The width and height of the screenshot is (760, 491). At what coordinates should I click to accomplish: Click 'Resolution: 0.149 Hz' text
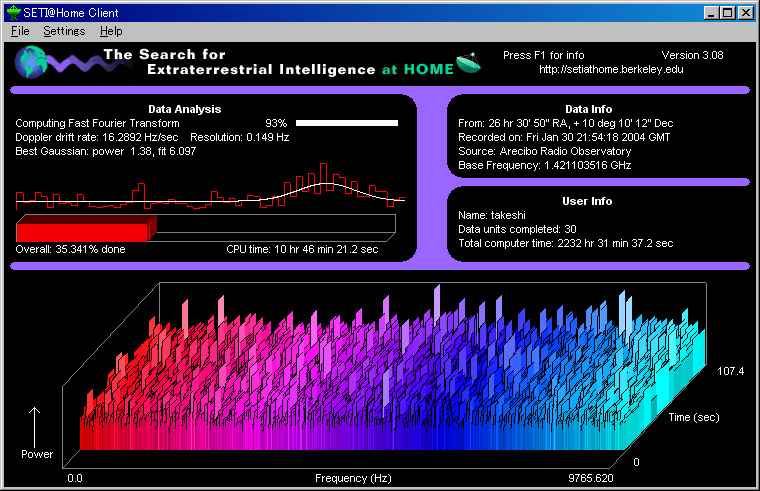pyautogui.click(x=239, y=137)
